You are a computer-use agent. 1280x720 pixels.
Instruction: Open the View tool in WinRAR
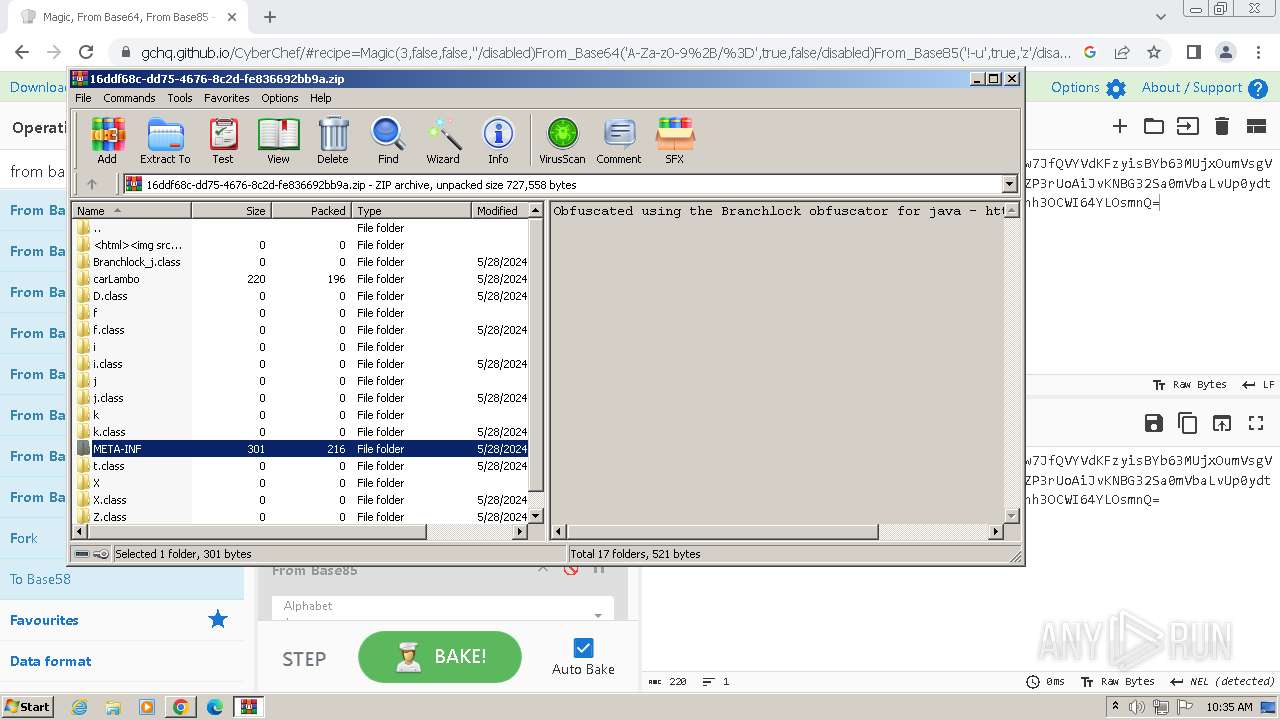278,141
